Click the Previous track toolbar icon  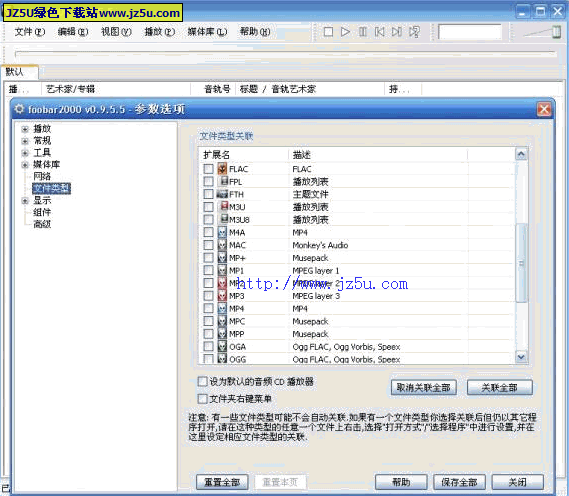[x=380, y=32]
